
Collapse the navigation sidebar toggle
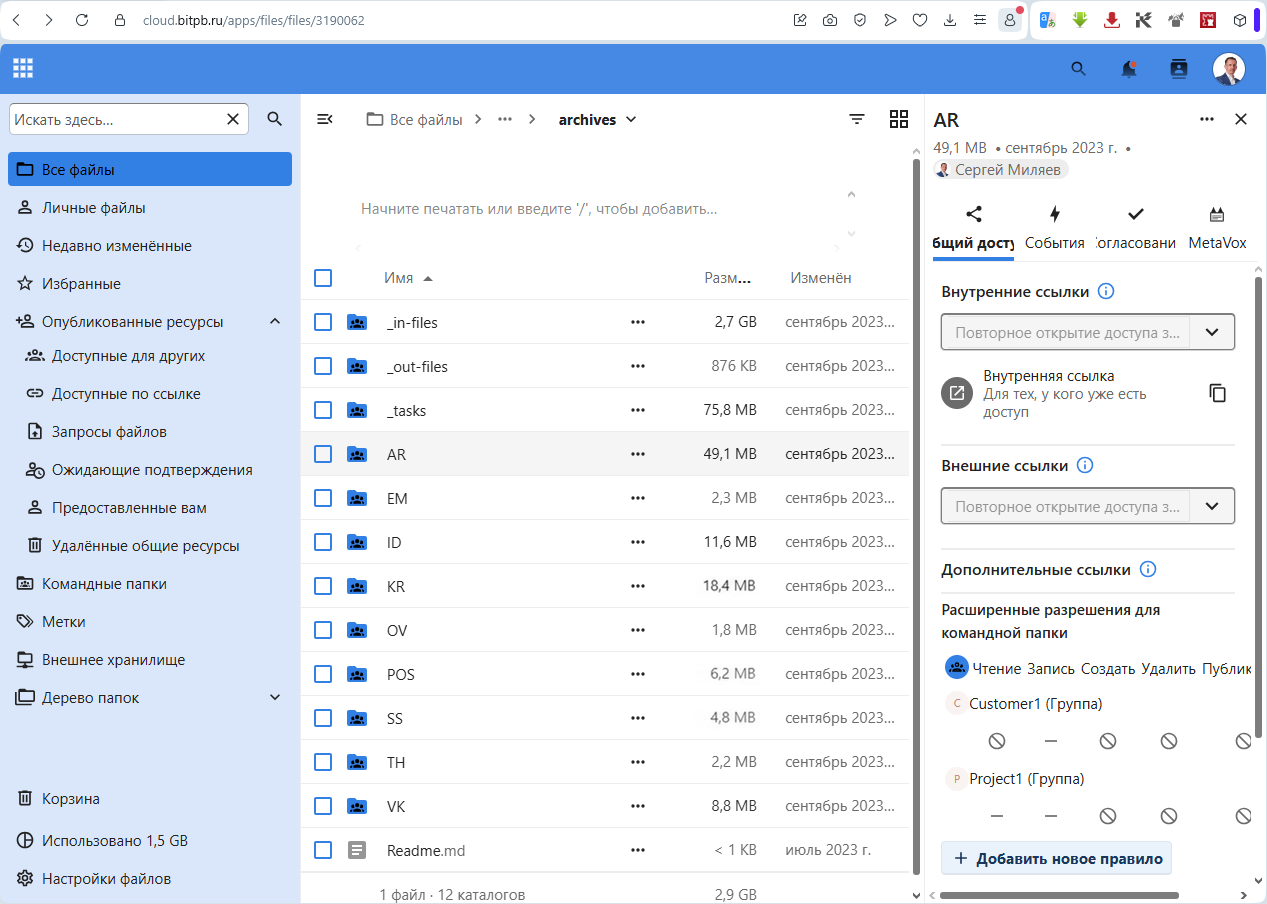pos(324,119)
